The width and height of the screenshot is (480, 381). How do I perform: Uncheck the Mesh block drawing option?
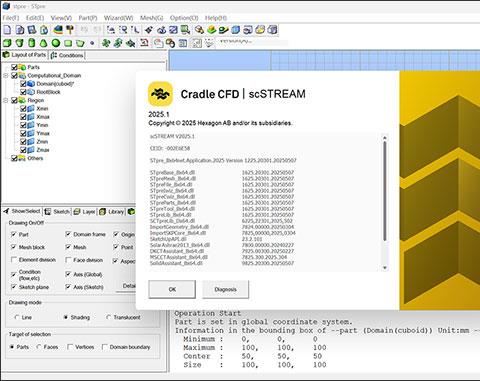tap(14, 247)
